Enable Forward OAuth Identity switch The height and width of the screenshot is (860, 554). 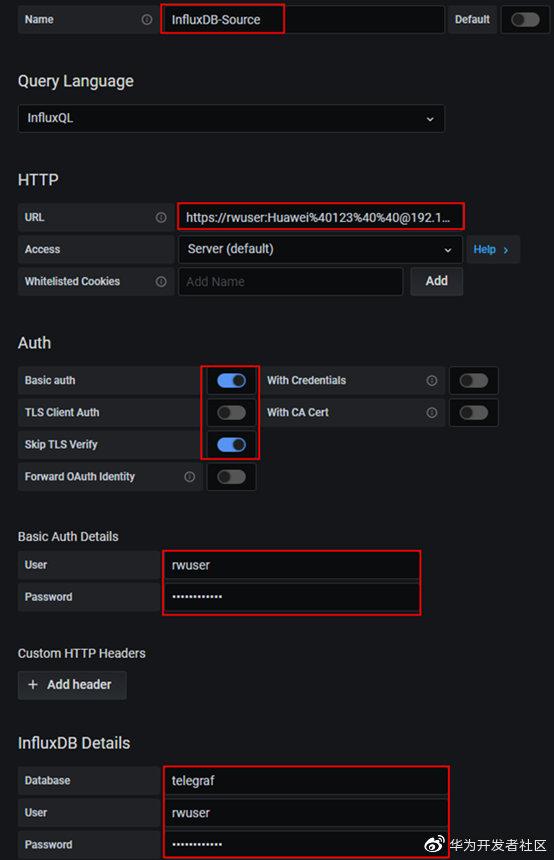(231, 477)
